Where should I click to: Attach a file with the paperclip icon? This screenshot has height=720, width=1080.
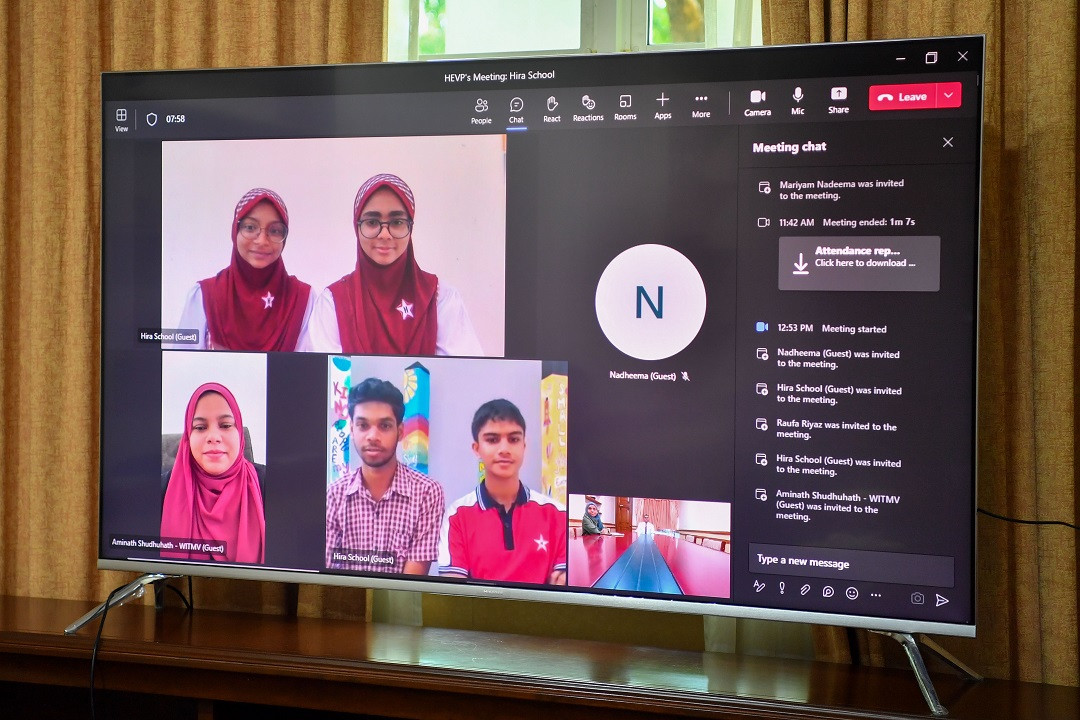[805, 590]
